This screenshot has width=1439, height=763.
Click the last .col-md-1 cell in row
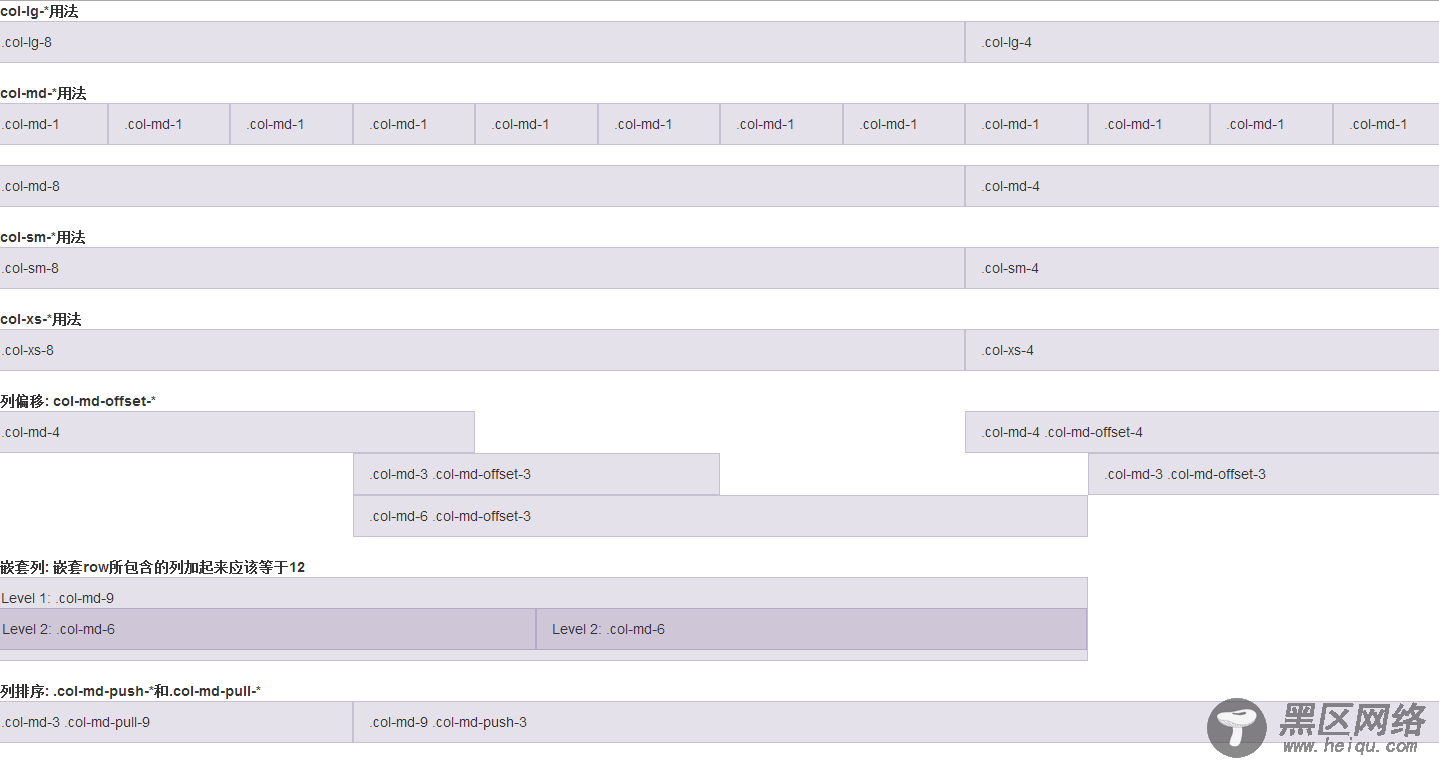[1386, 124]
